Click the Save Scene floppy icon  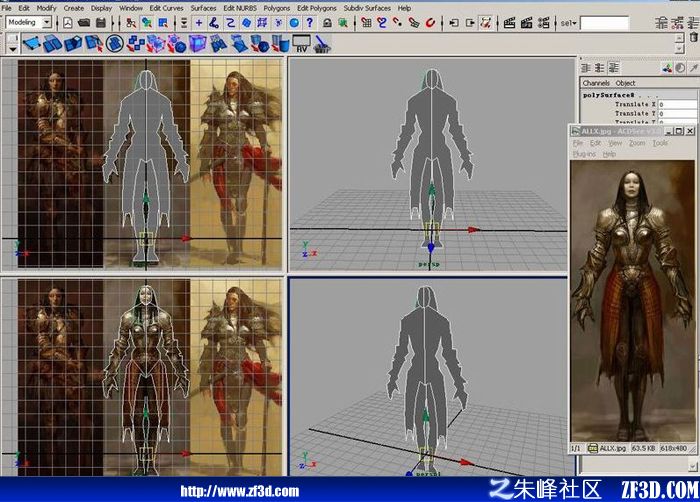pos(101,23)
